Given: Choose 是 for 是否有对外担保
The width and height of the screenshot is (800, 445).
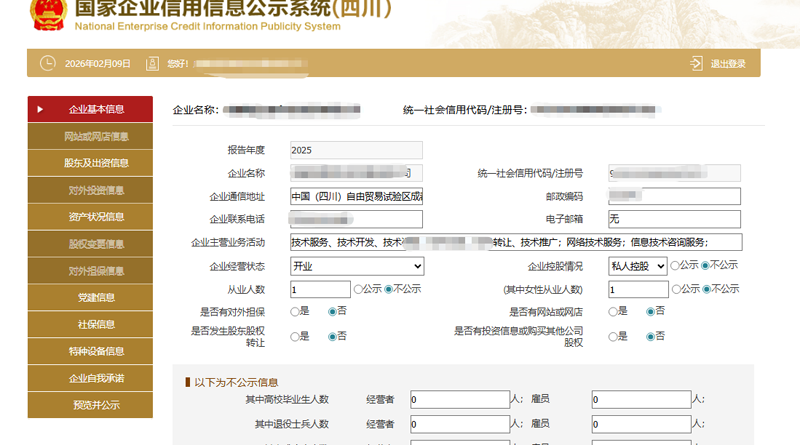Looking at the screenshot, I should [x=294, y=311].
